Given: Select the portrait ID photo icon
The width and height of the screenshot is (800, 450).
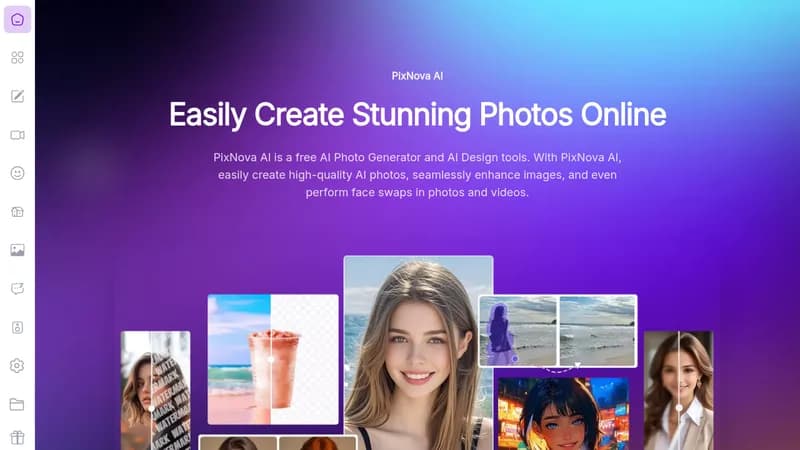Looking at the screenshot, I should tap(17, 327).
